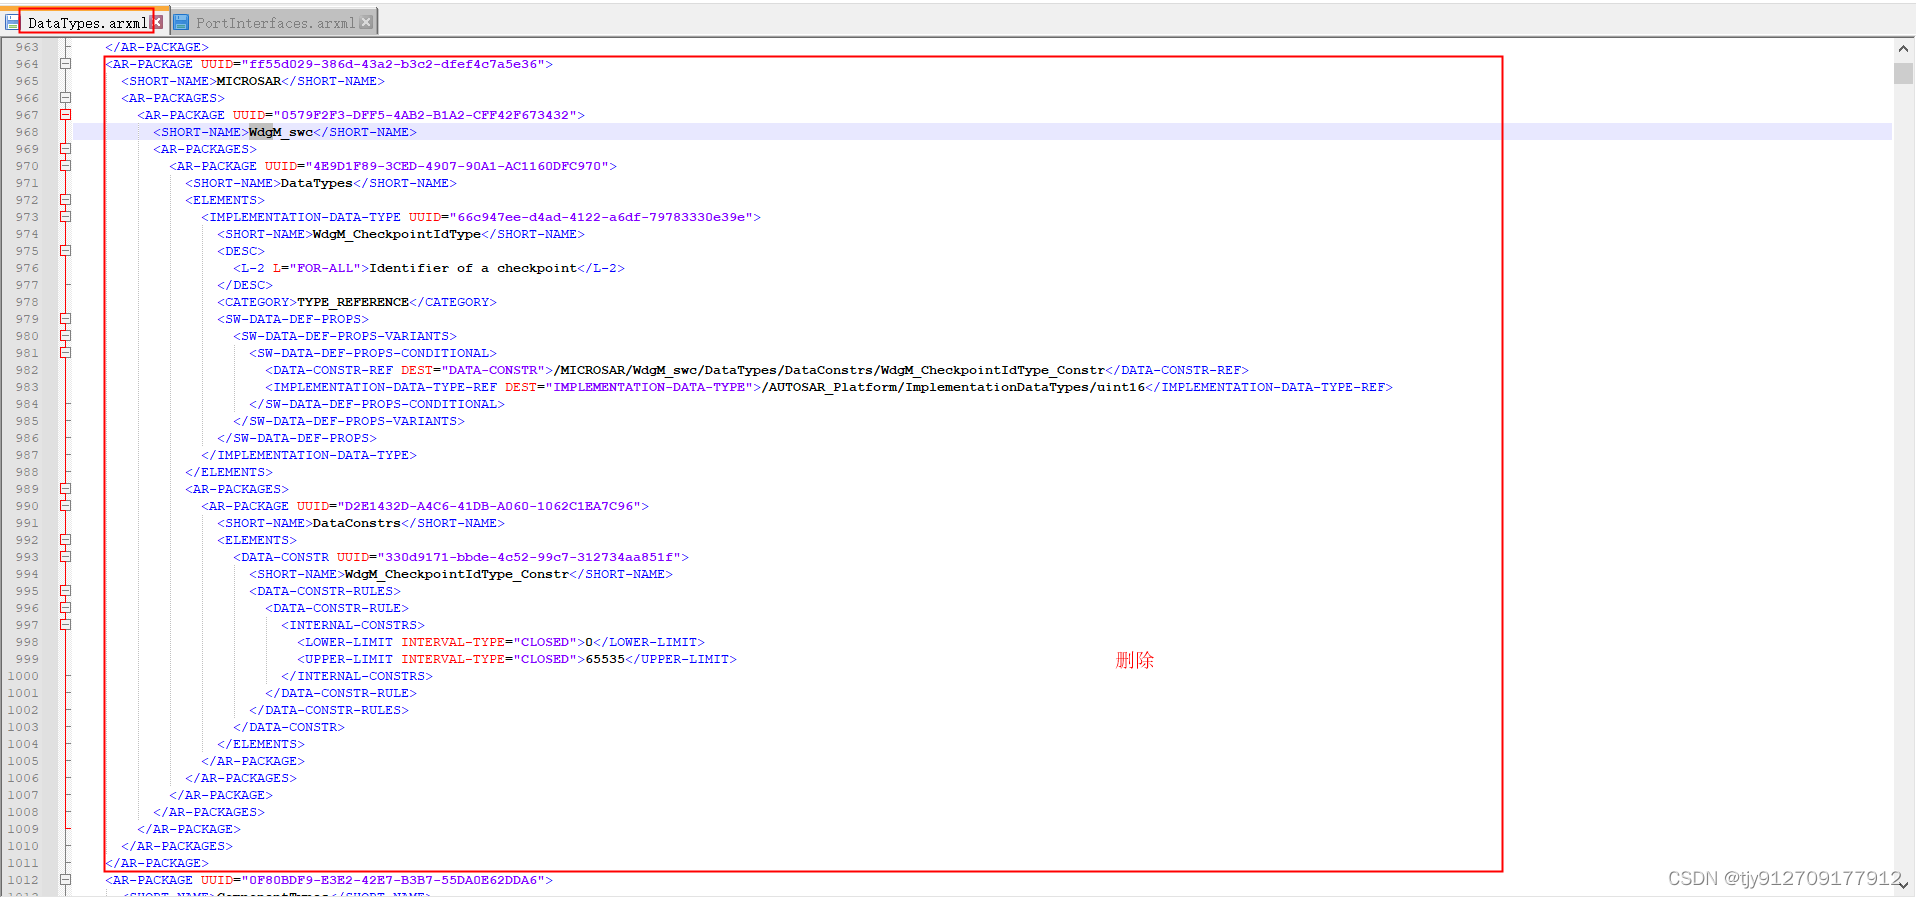Viewport: 1916px width, 898px height.
Task: Click the vertical scrollbar up arrow
Action: (x=1903, y=48)
